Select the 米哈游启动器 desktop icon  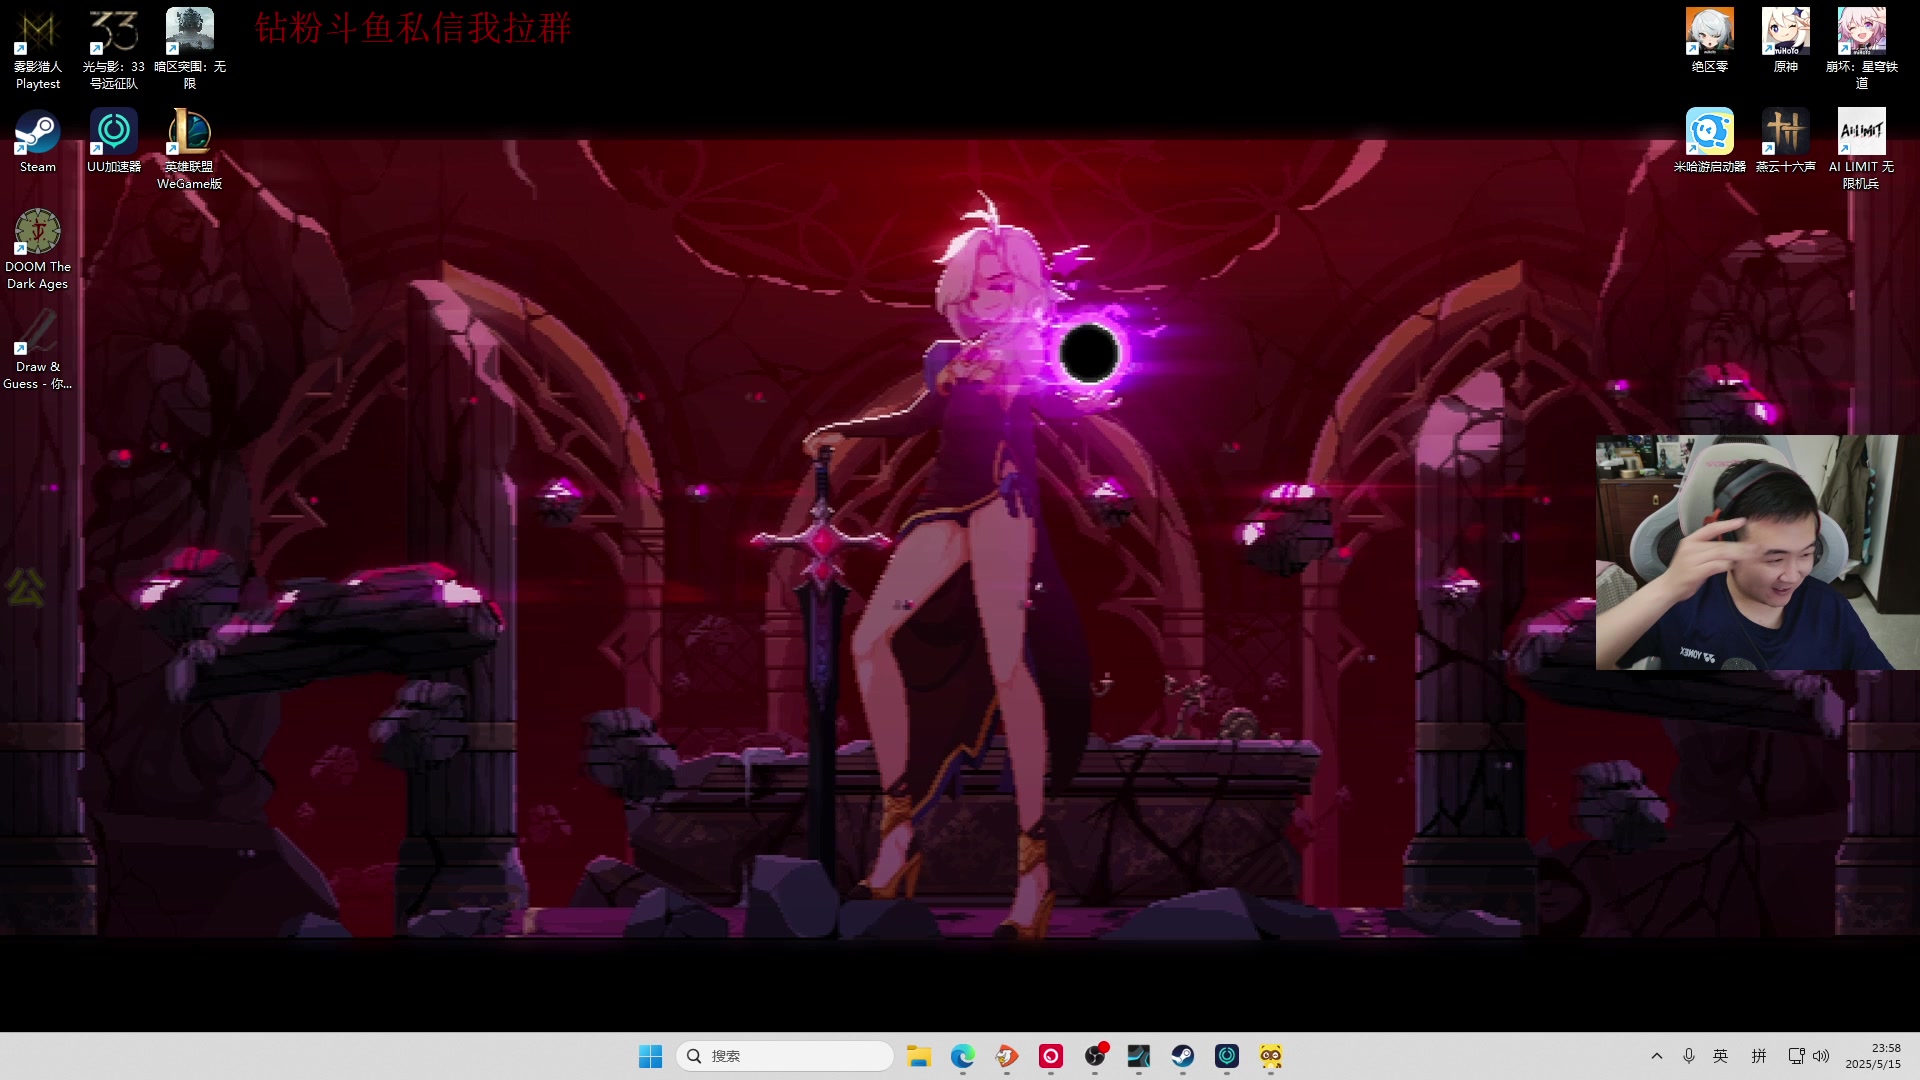point(1710,142)
